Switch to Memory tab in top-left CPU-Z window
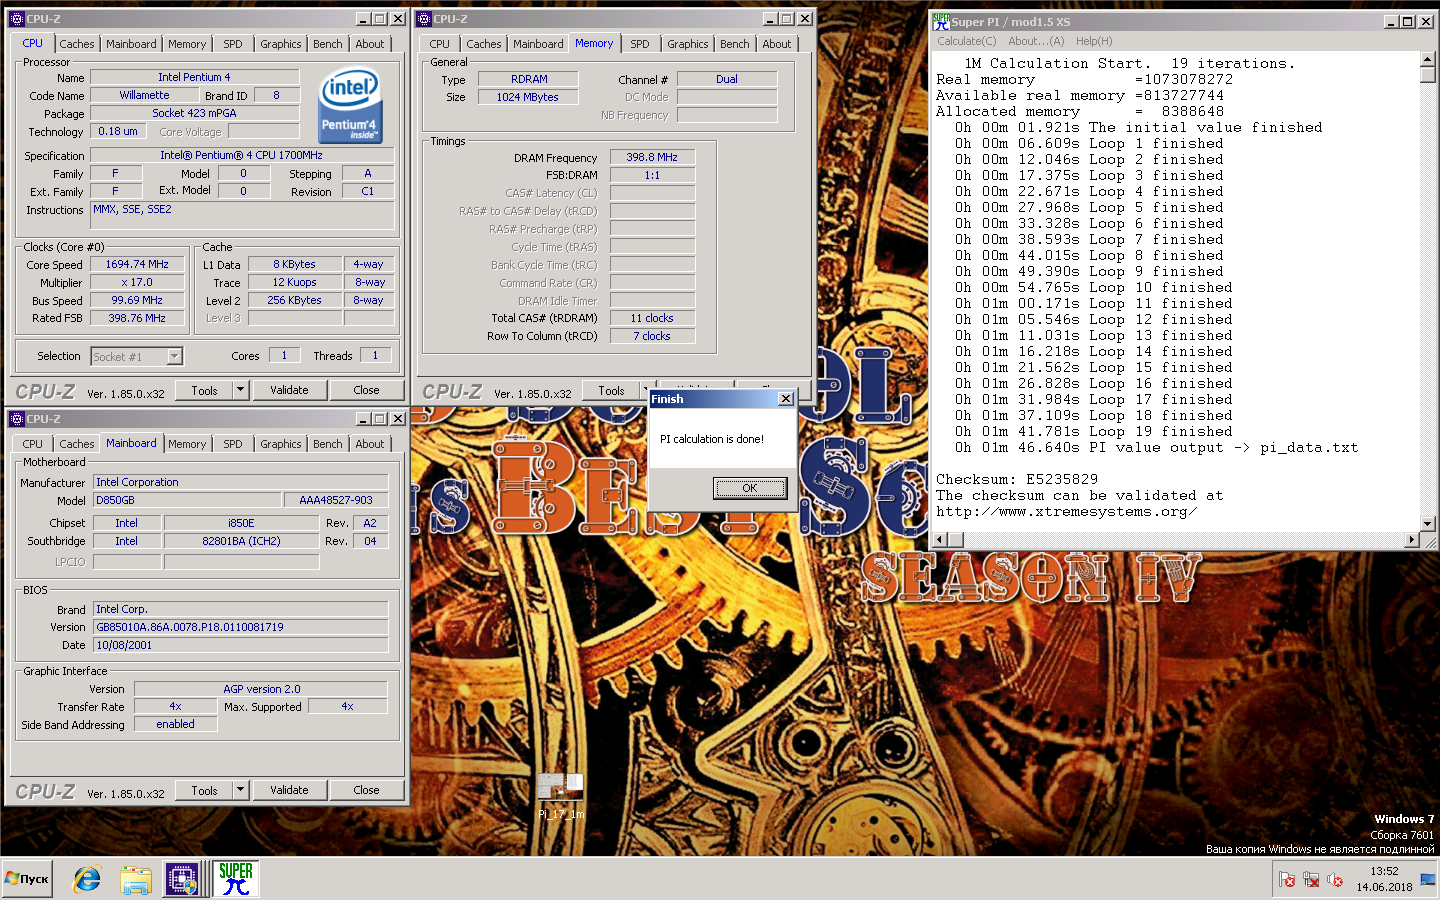The image size is (1440, 900). 187,44
